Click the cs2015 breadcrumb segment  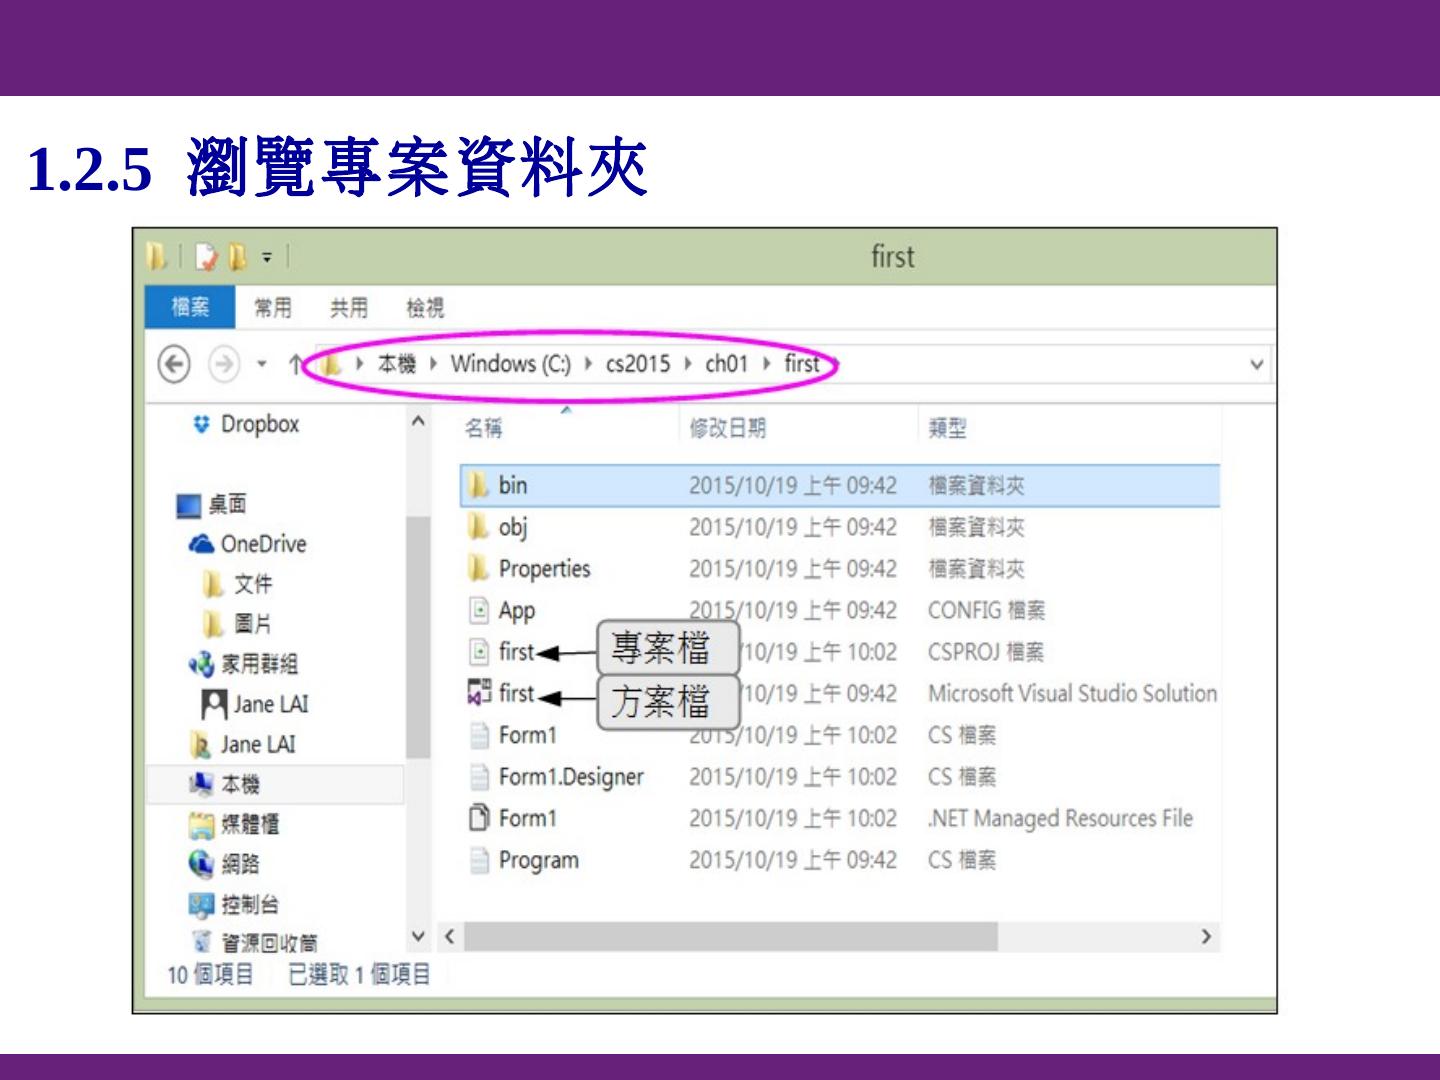coord(638,364)
